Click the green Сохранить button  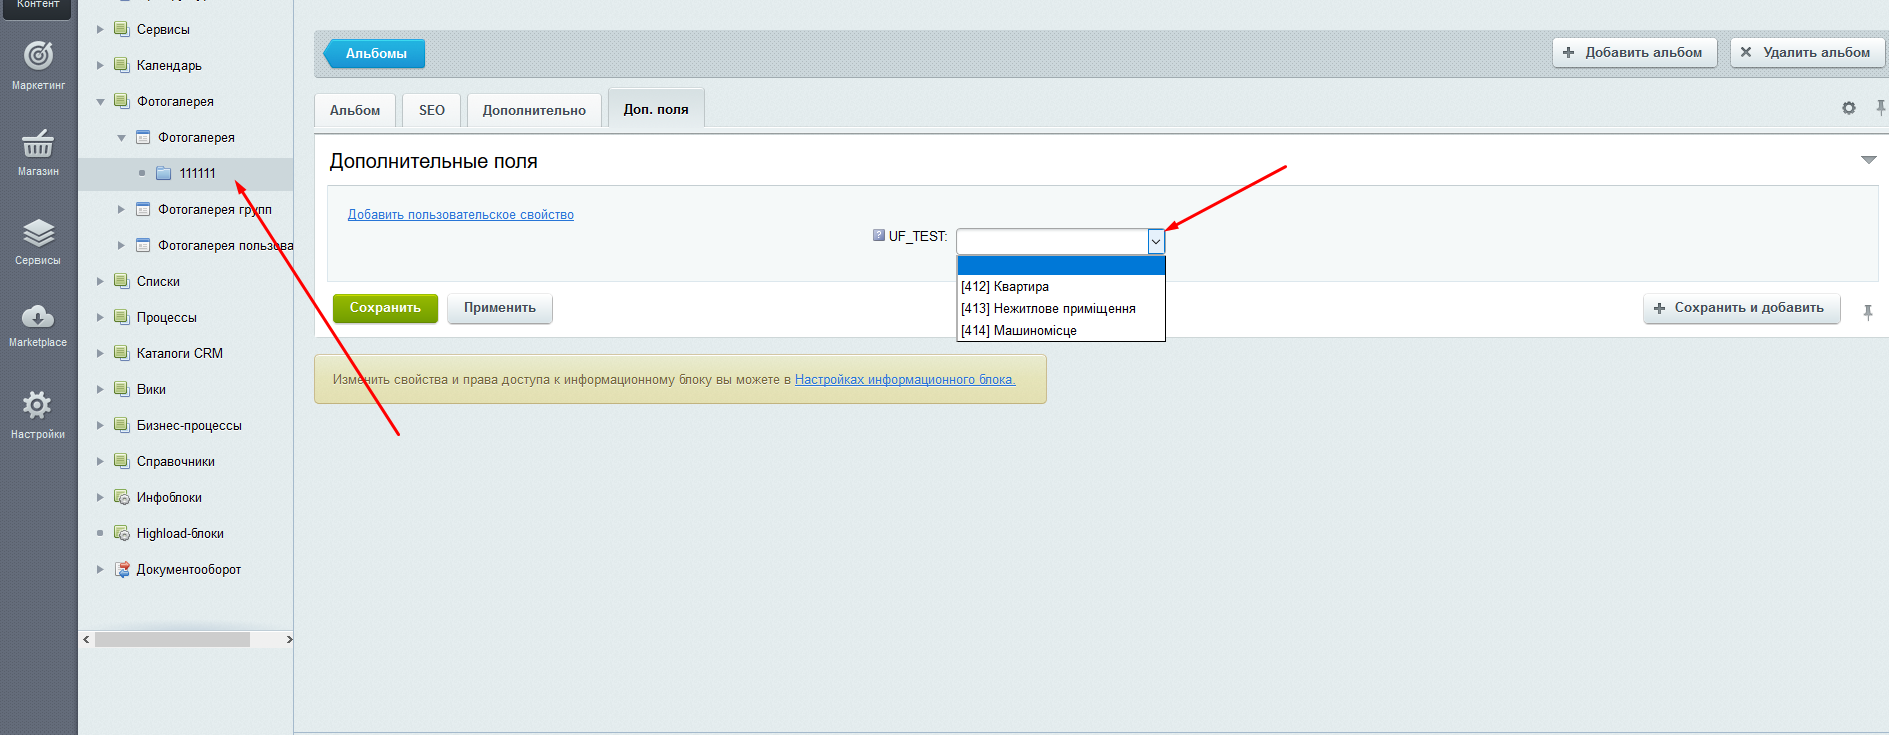pyautogui.click(x=385, y=308)
